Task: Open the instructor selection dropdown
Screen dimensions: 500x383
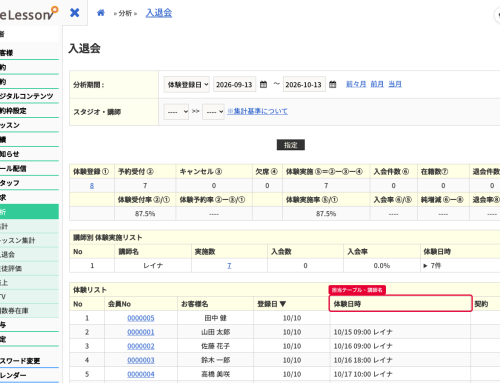Action: coord(213,112)
